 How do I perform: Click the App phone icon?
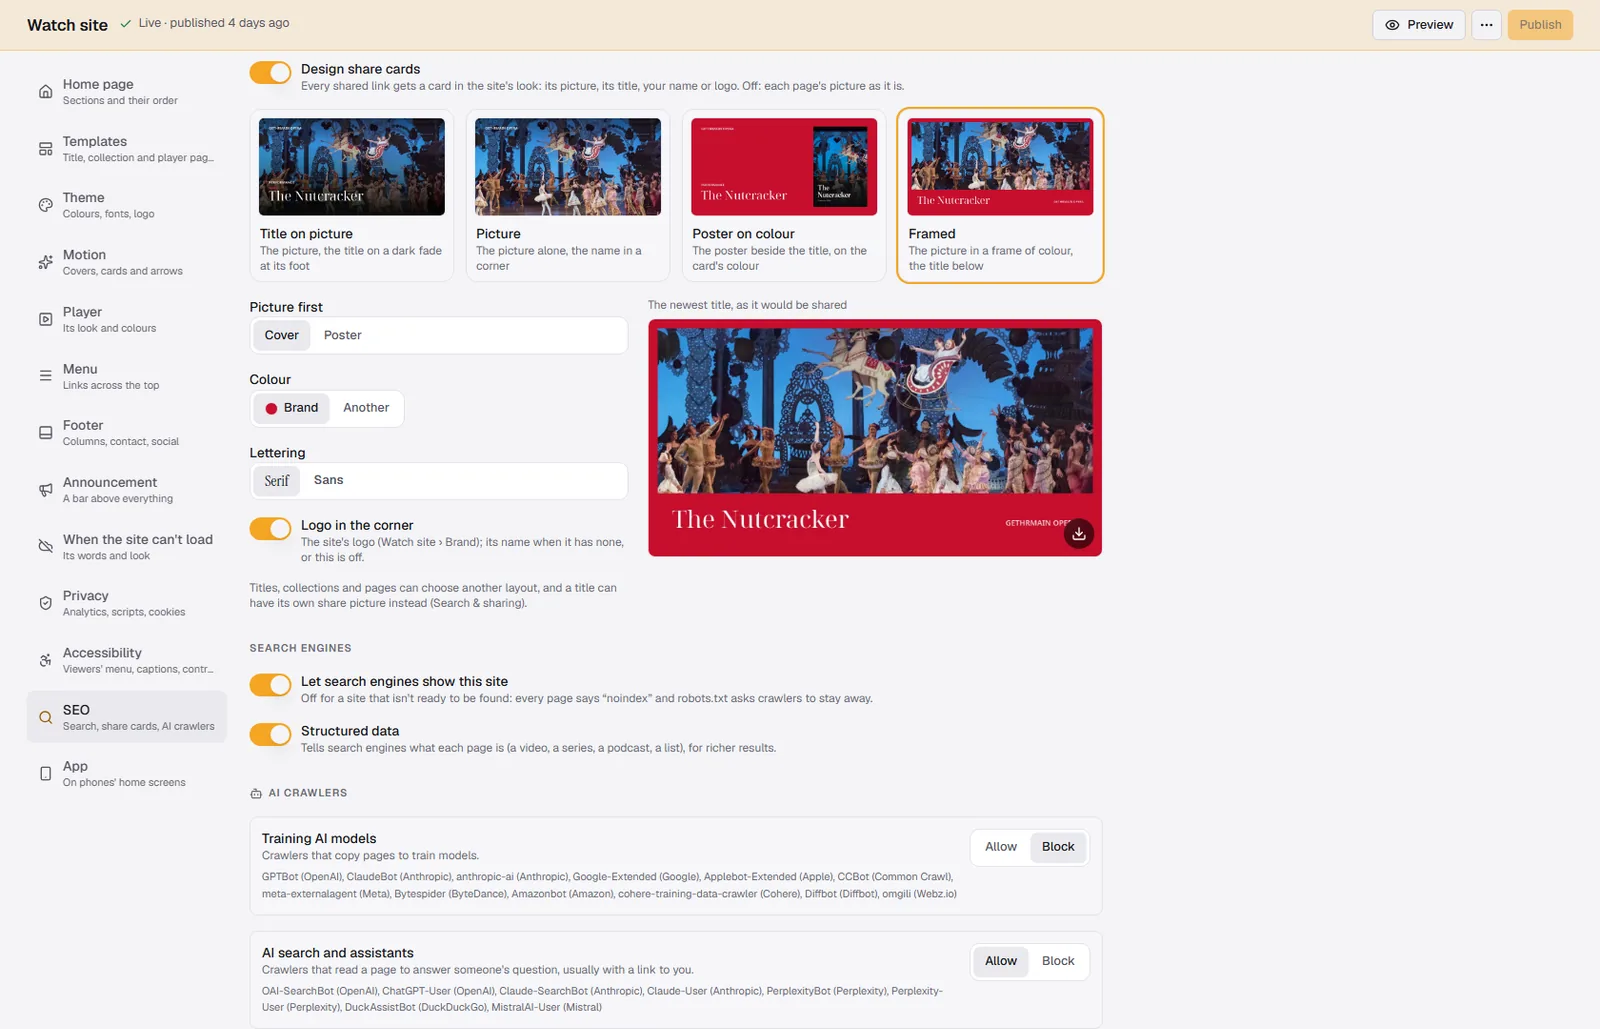tap(45, 774)
